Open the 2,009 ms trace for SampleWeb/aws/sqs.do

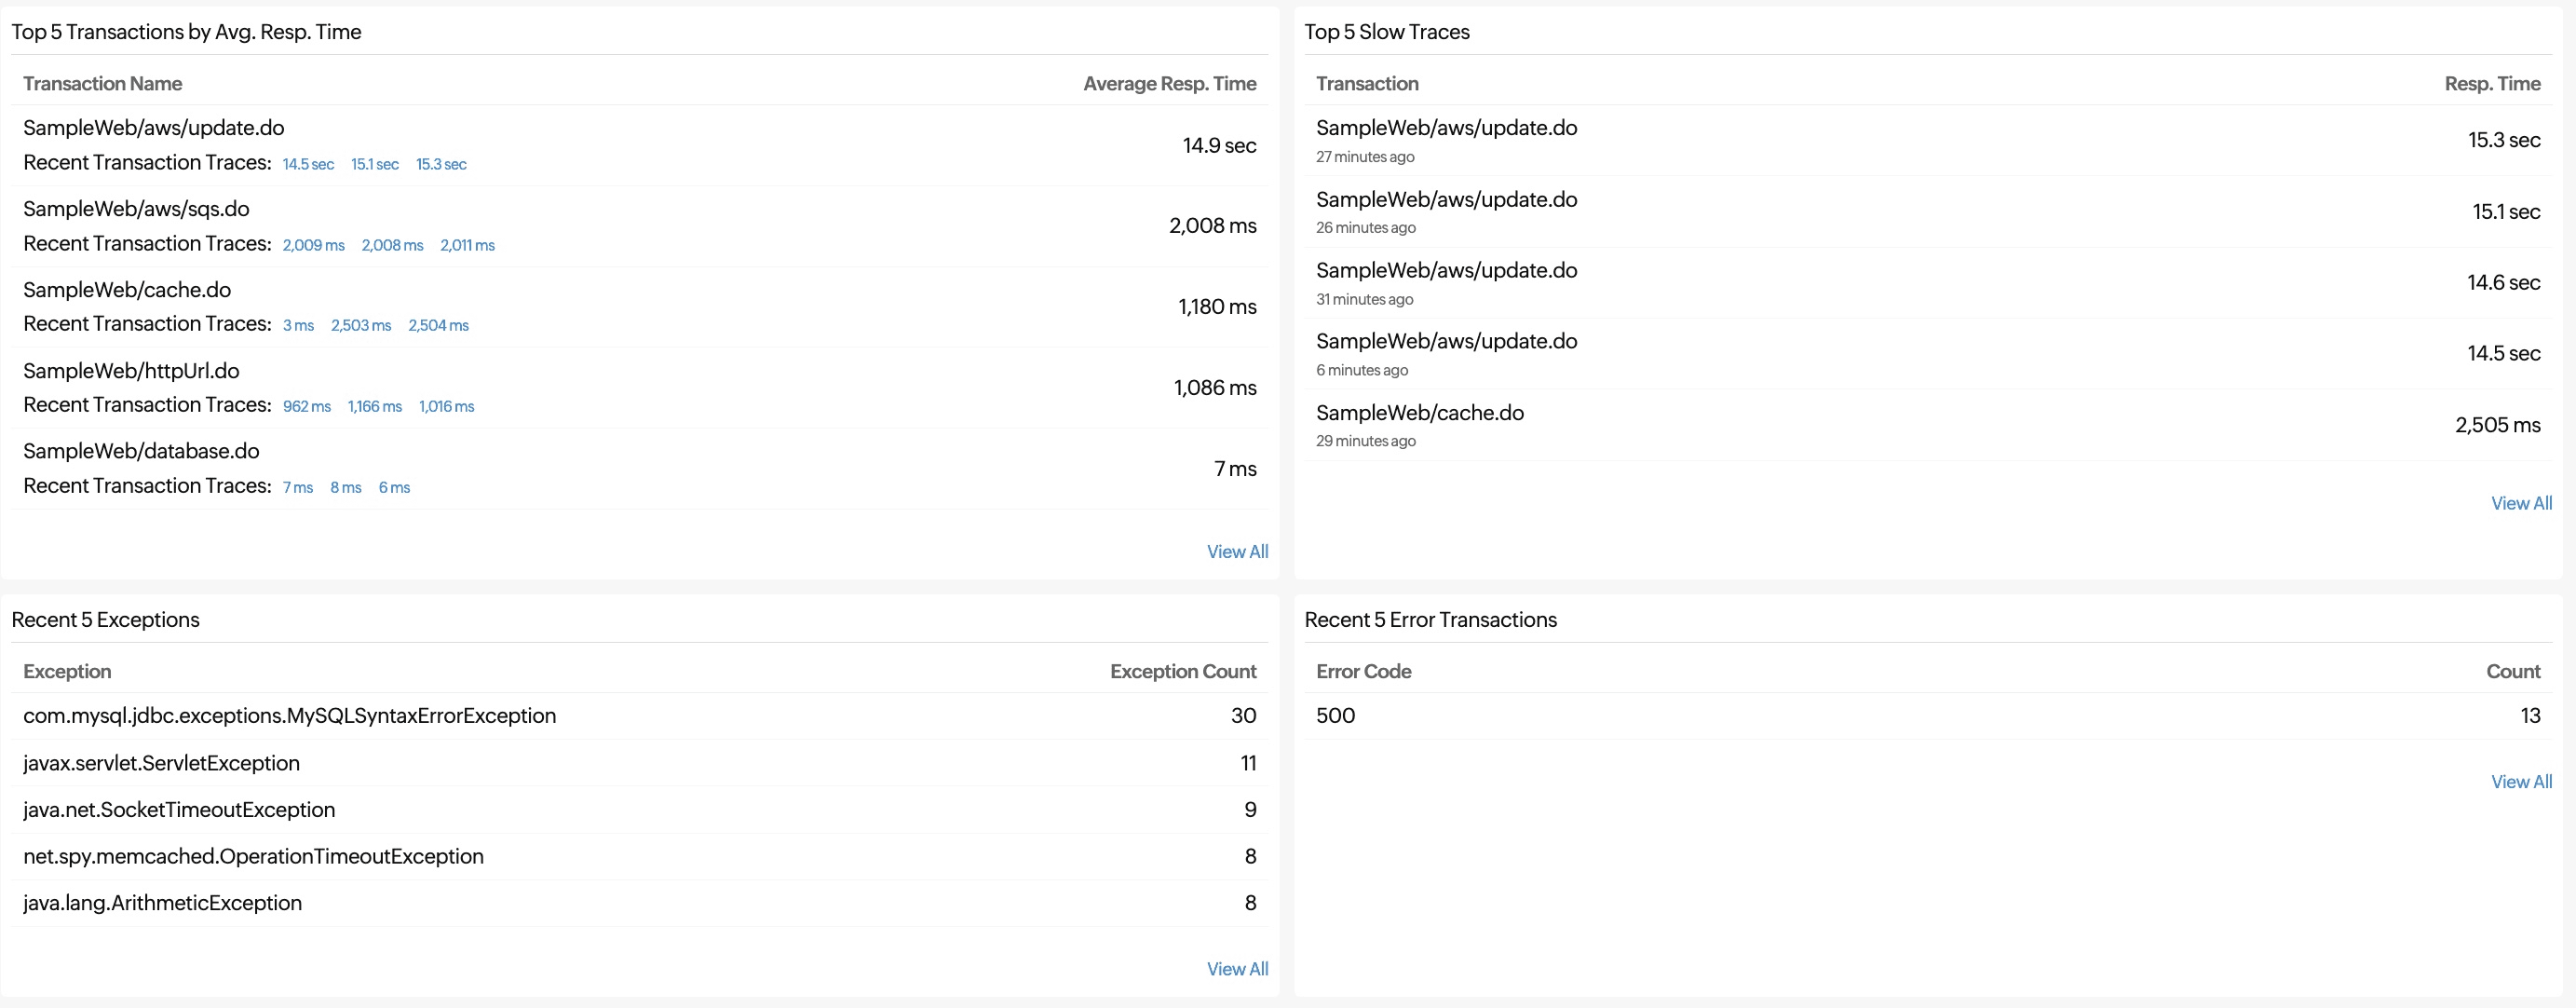pyautogui.click(x=312, y=245)
